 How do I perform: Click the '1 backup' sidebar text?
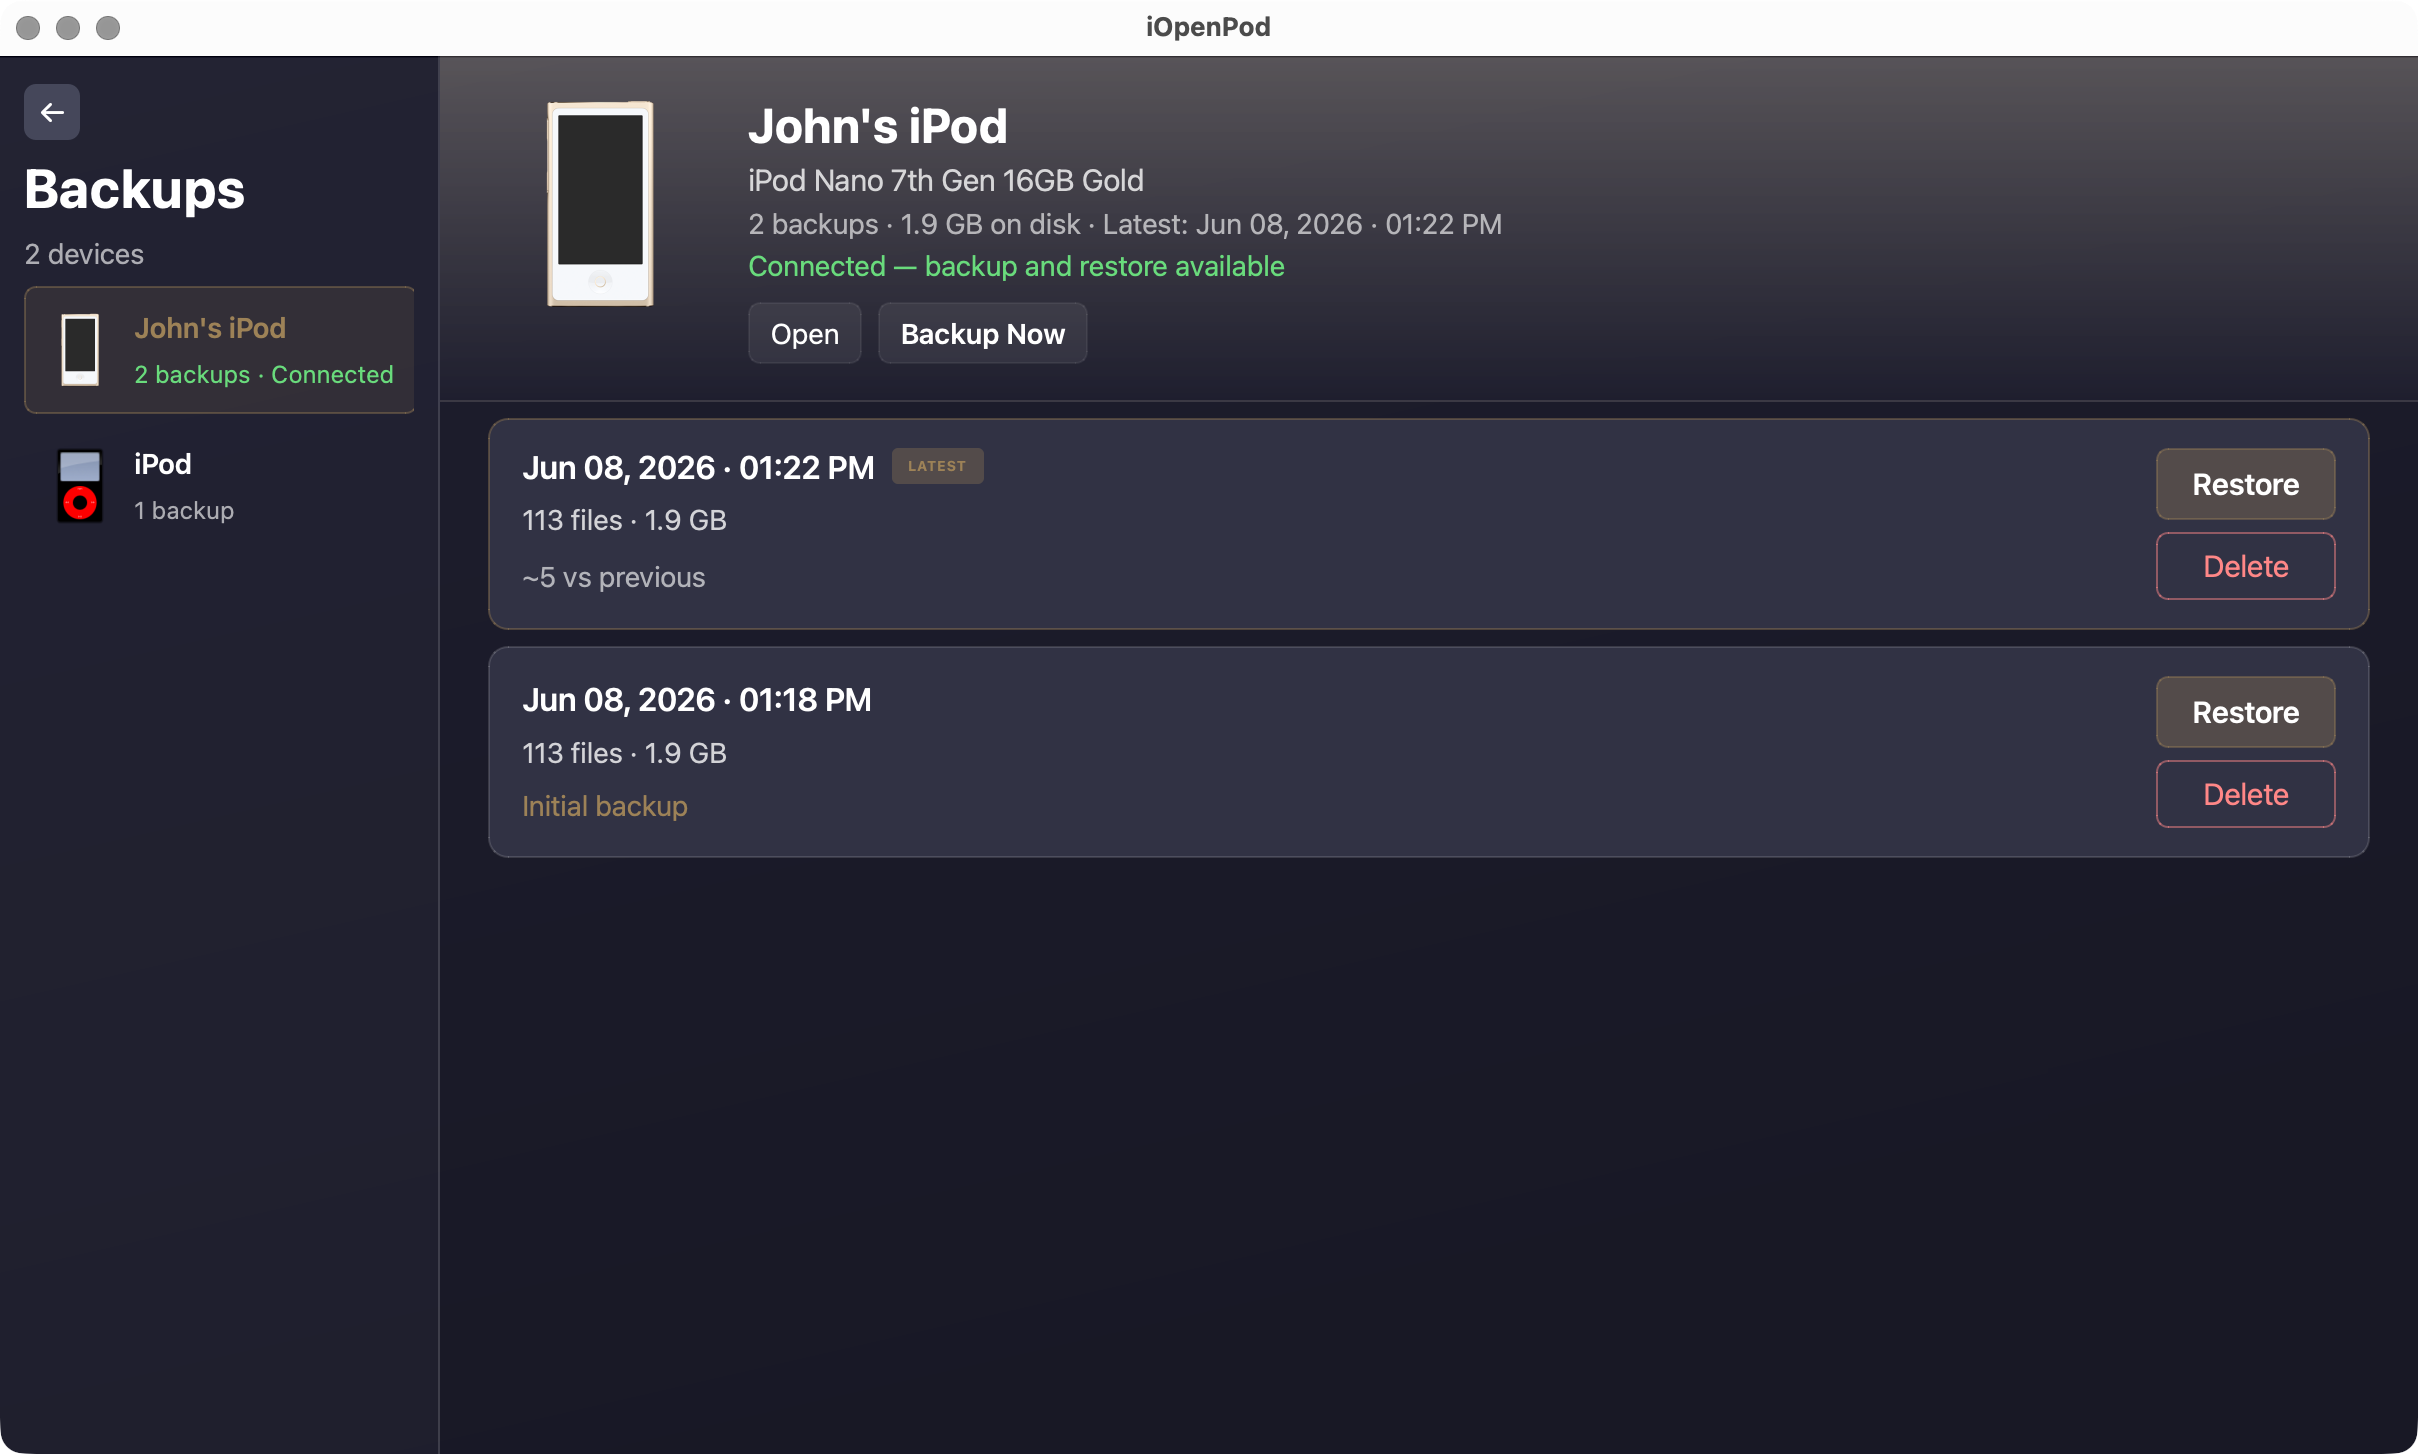point(184,510)
